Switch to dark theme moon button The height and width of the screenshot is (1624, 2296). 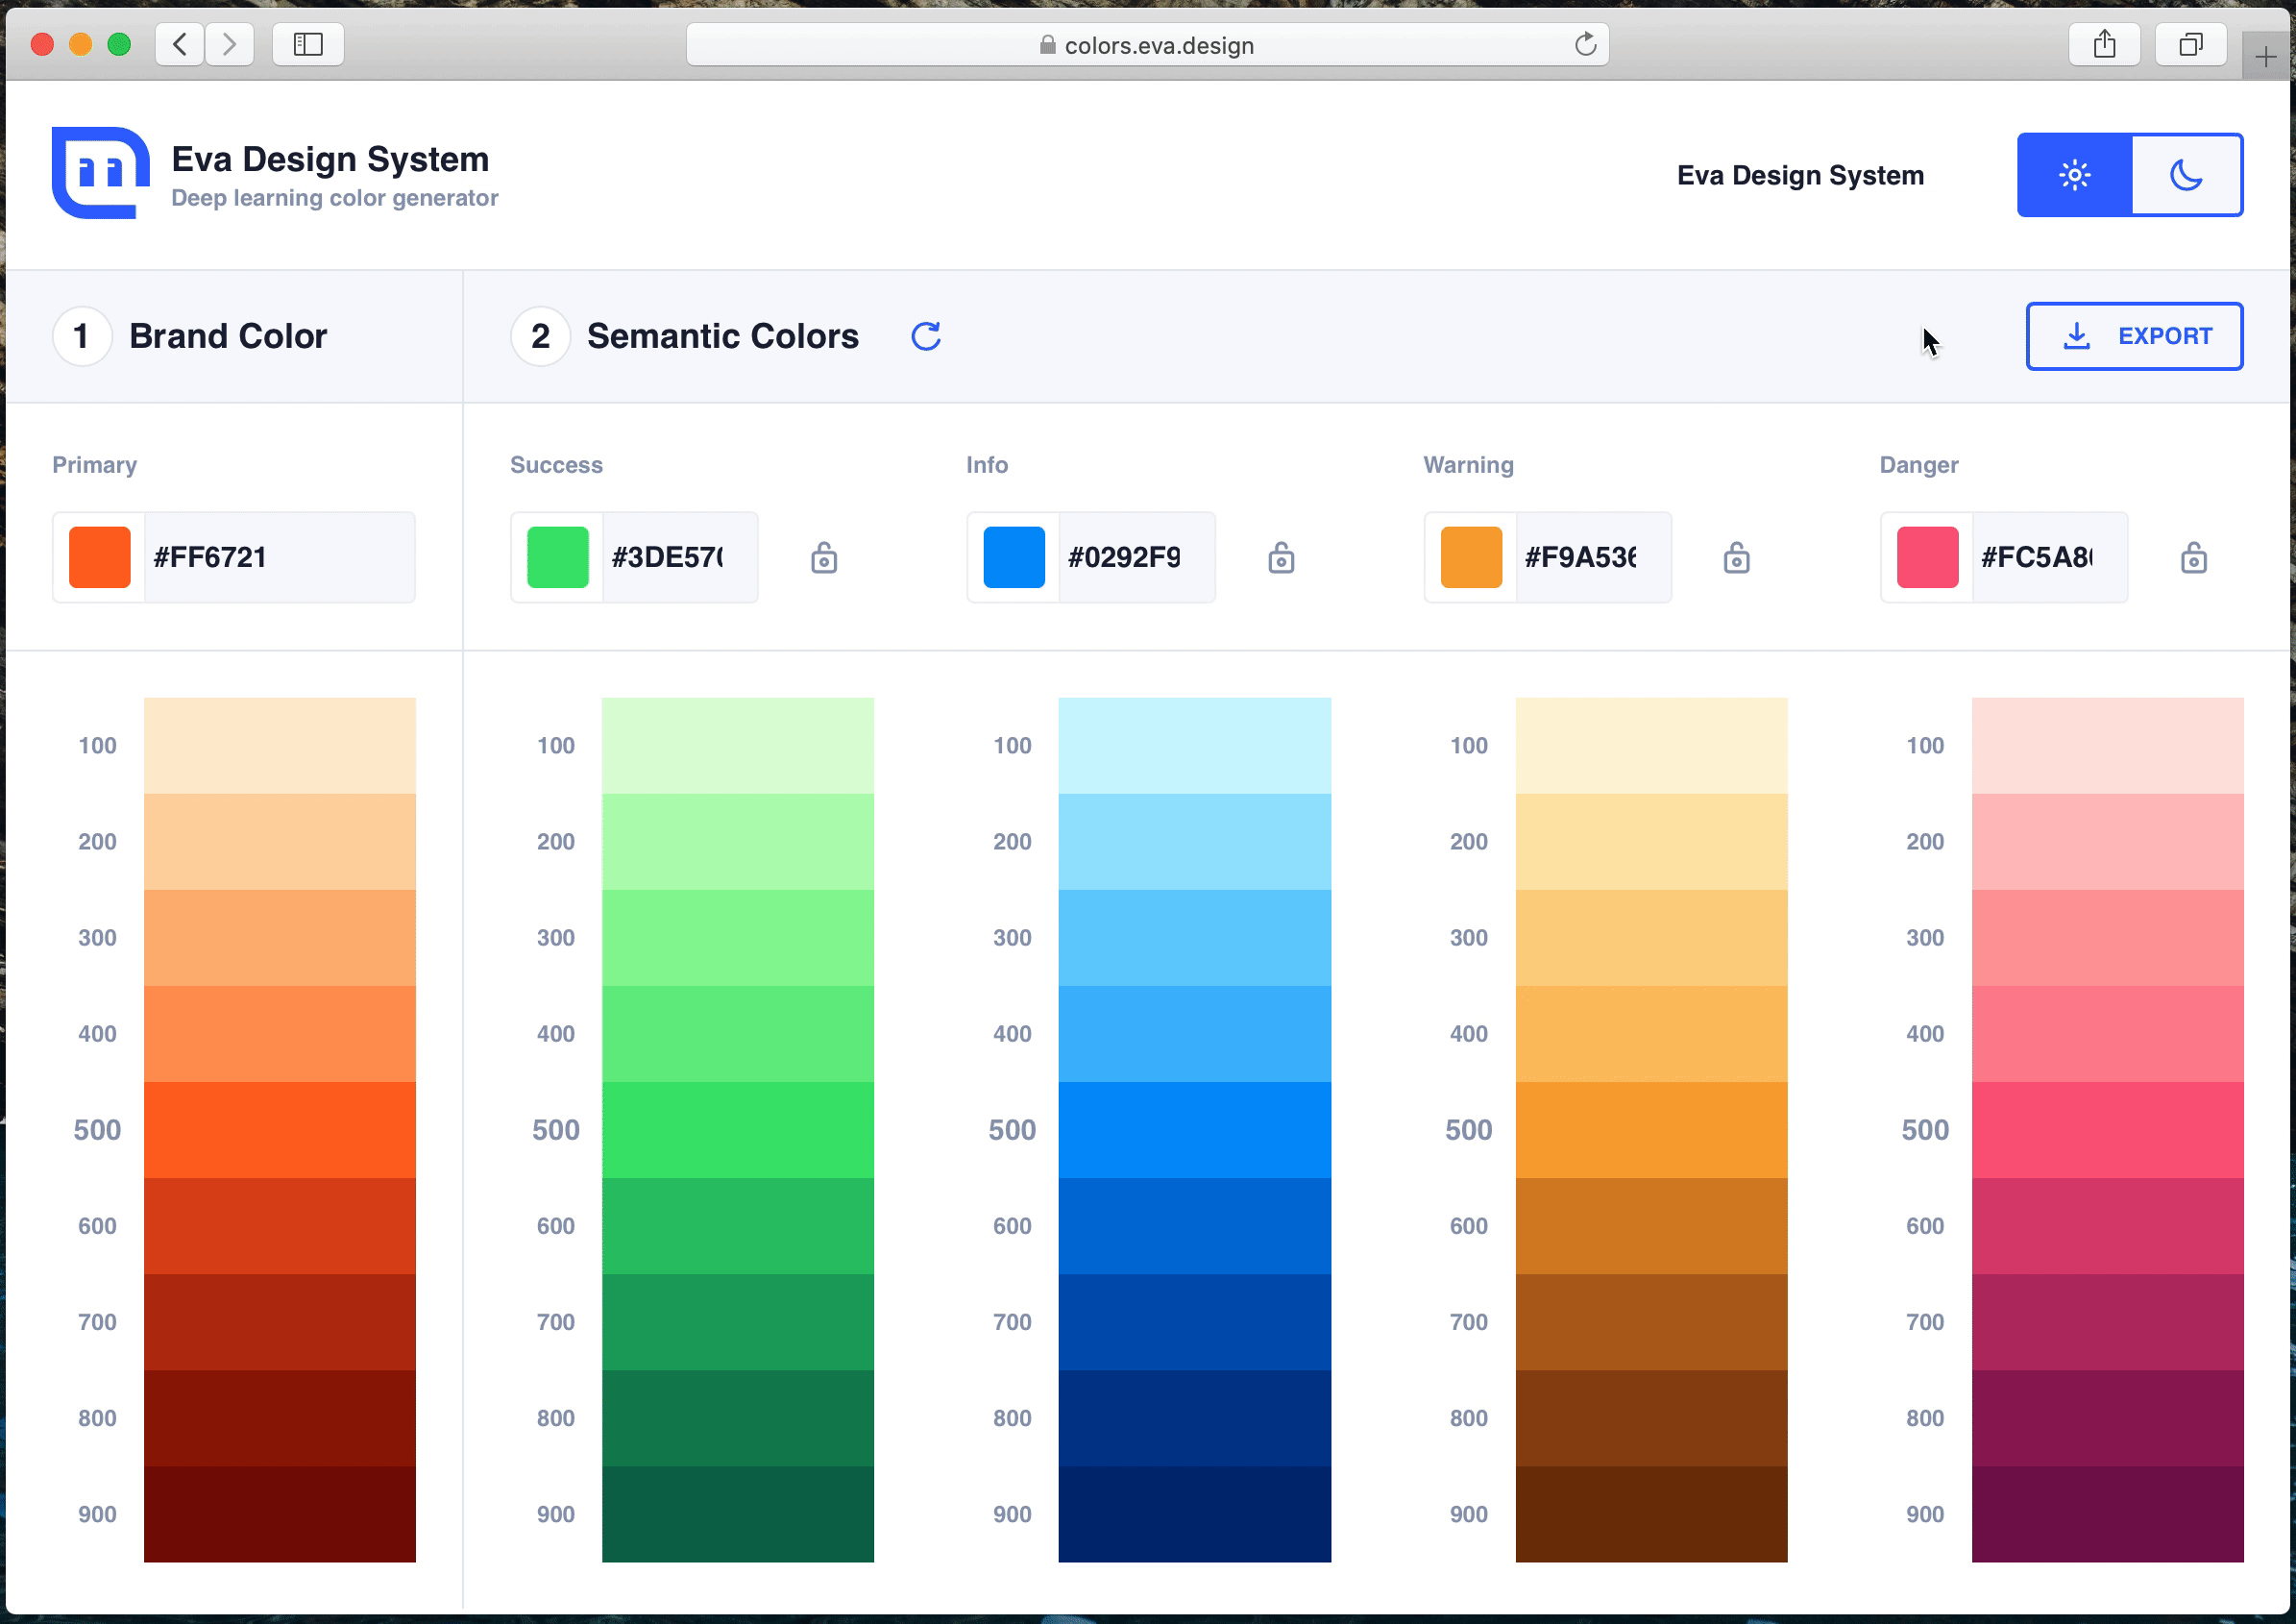coord(2187,175)
